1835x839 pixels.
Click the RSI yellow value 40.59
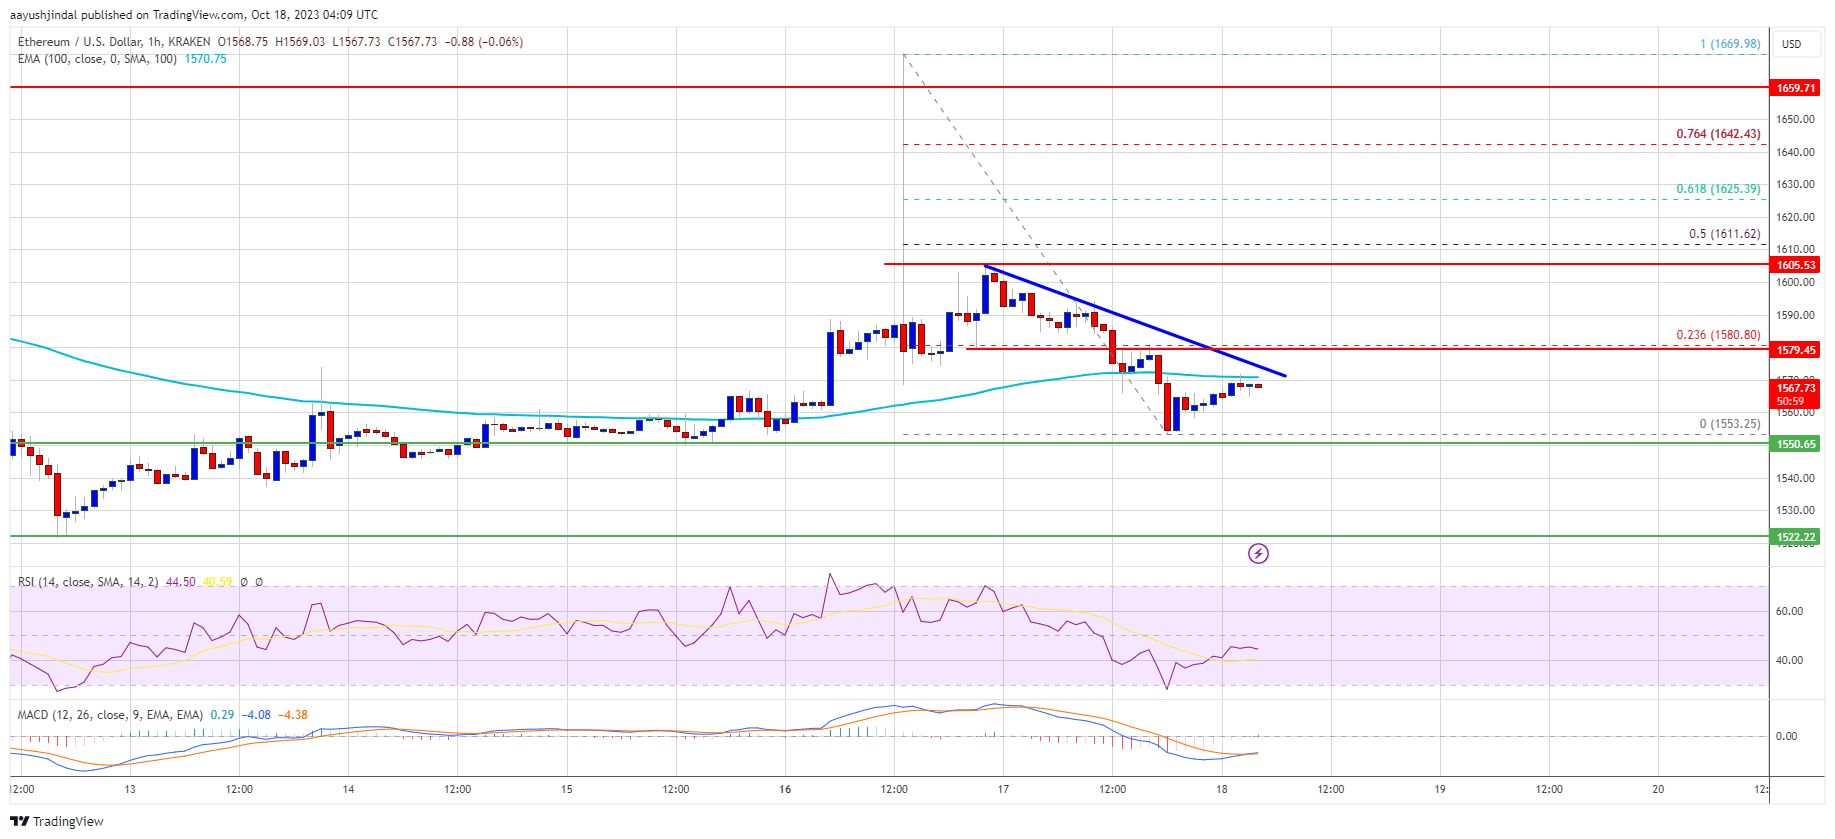coord(217,582)
